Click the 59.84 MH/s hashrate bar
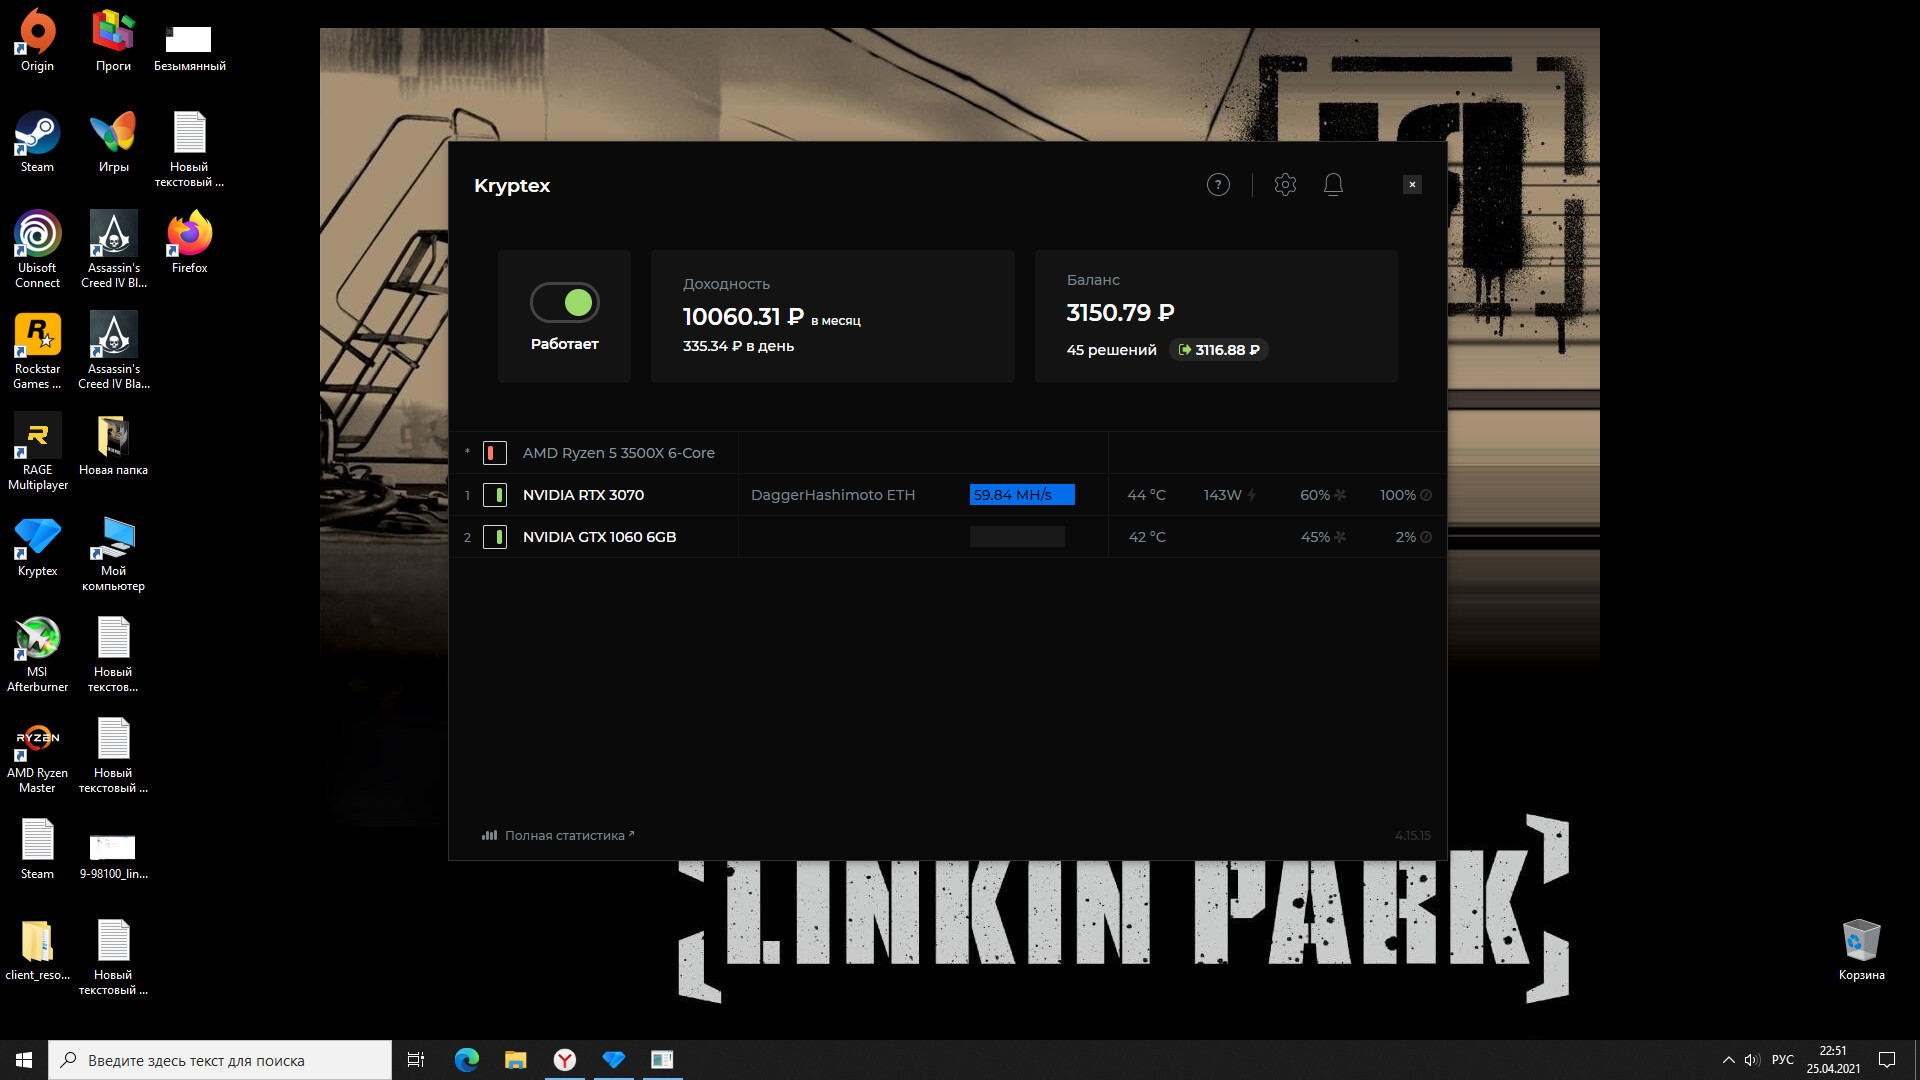The image size is (1920, 1080). pos(1021,496)
